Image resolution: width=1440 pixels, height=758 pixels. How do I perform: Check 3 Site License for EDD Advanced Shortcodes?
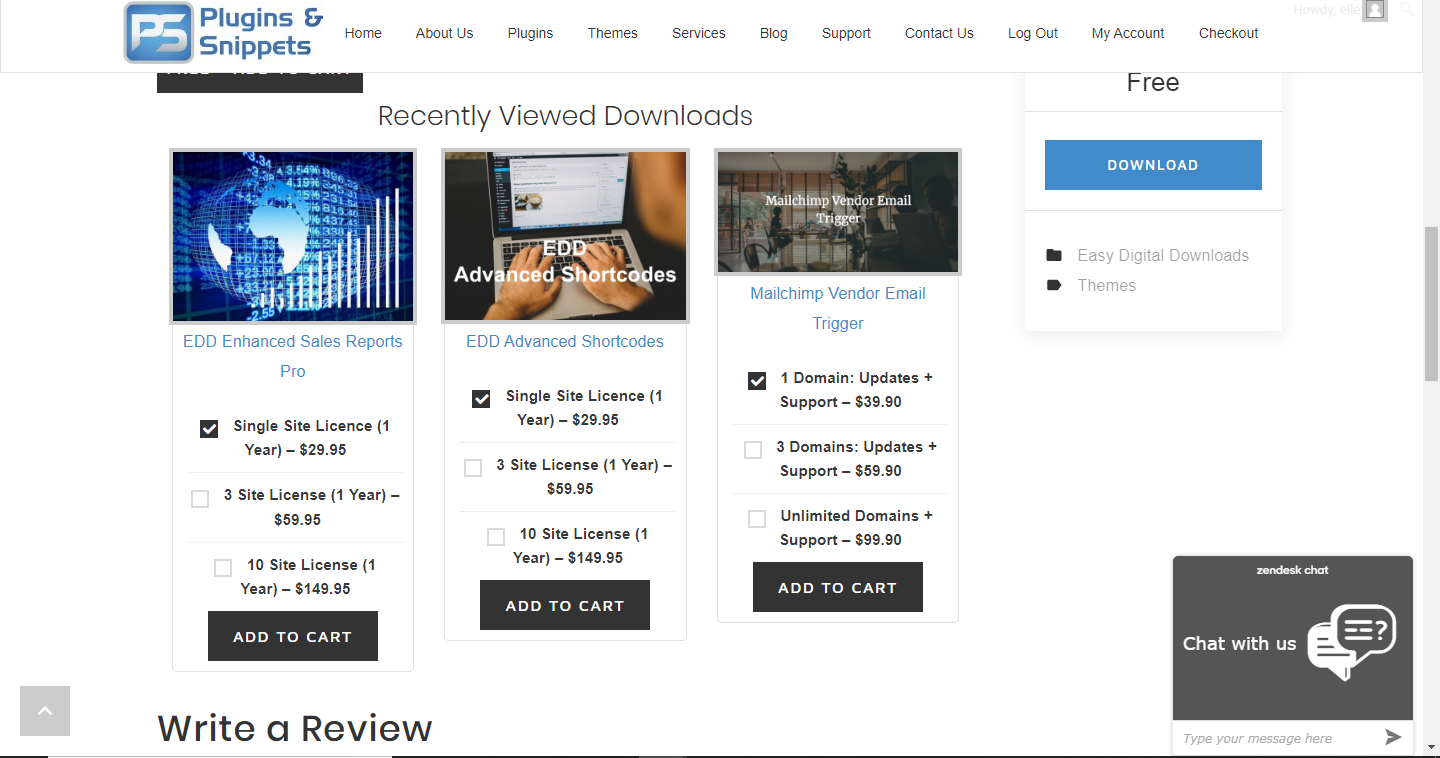click(473, 468)
